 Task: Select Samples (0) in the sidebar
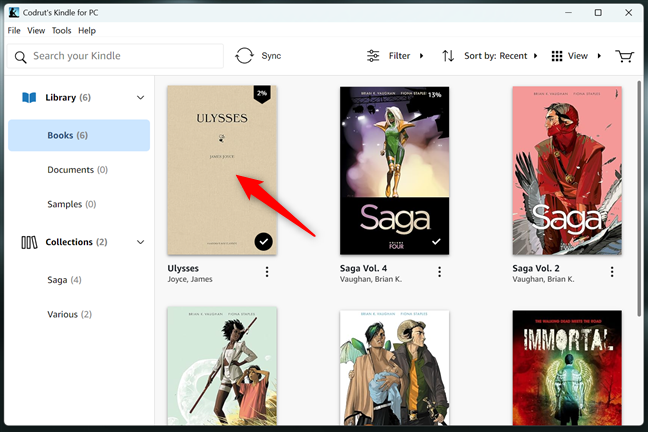pyautogui.click(x=72, y=204)
